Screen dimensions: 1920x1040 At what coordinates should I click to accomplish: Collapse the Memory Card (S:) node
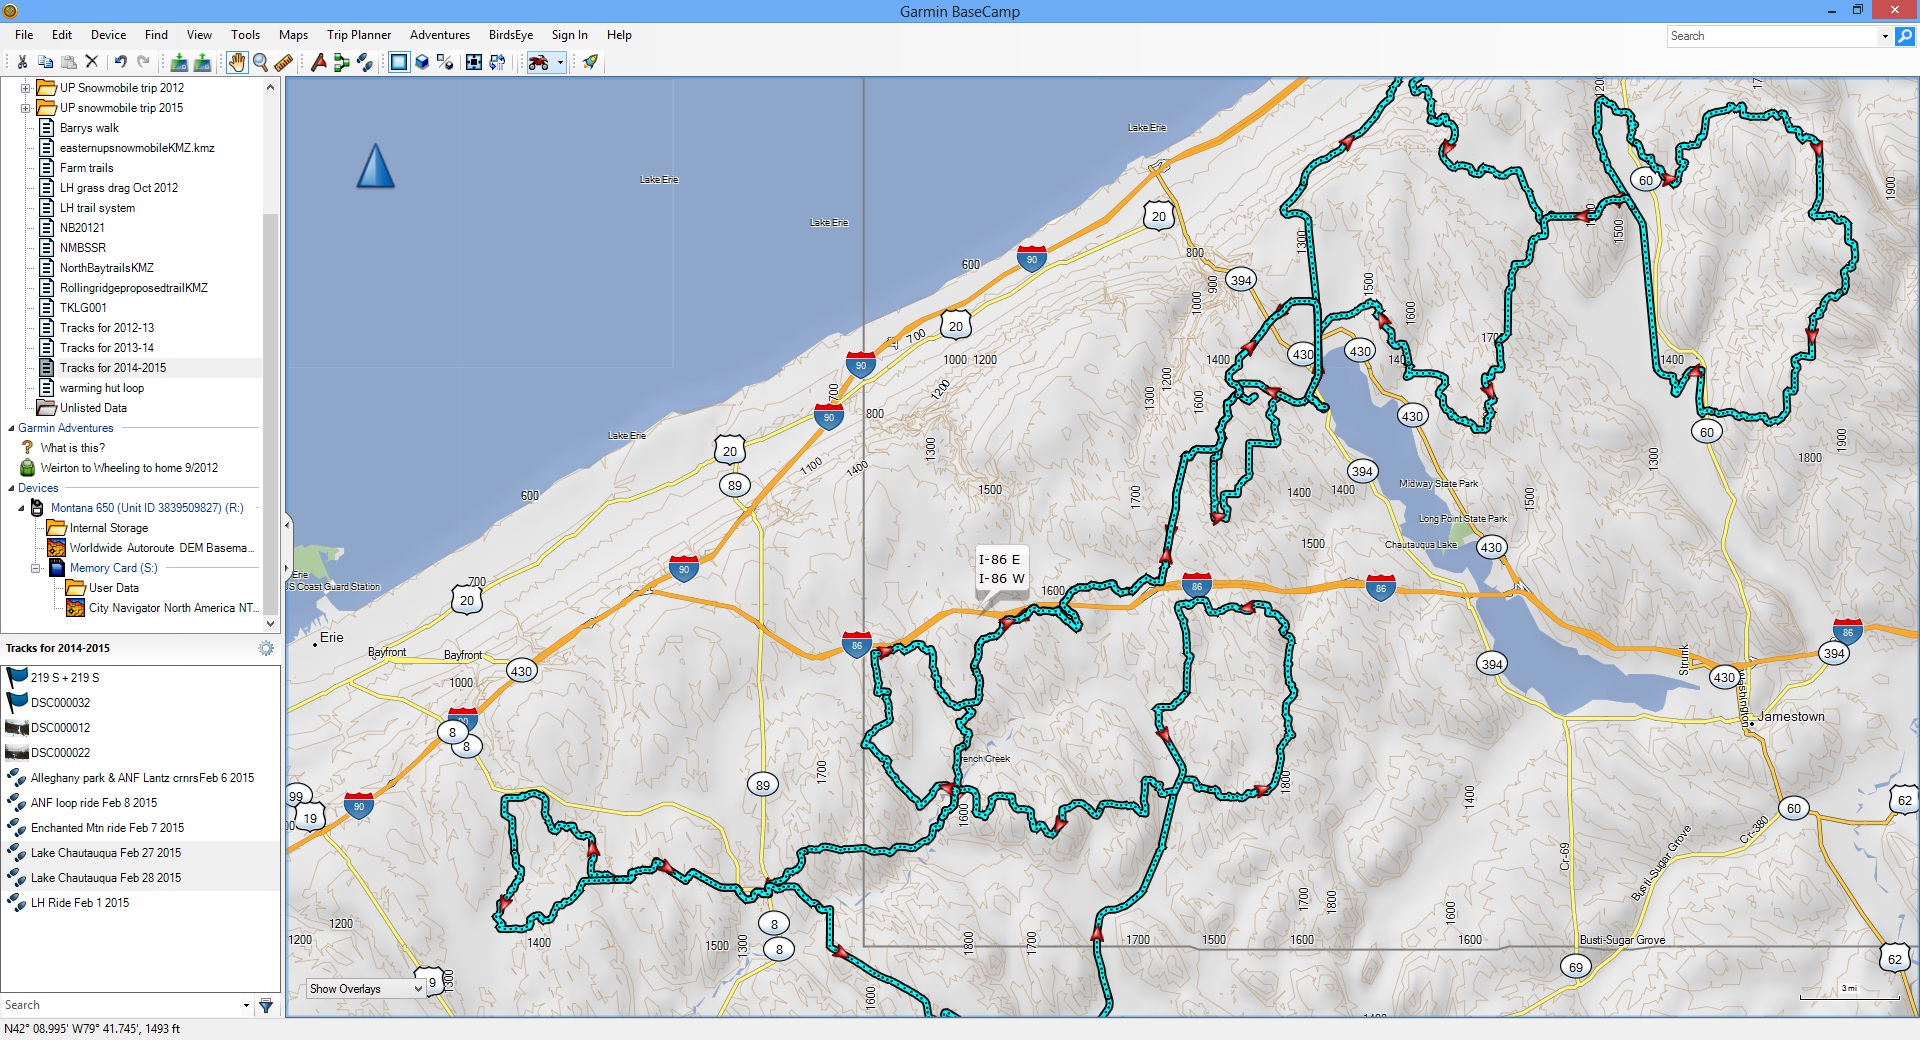coord(36,568)
